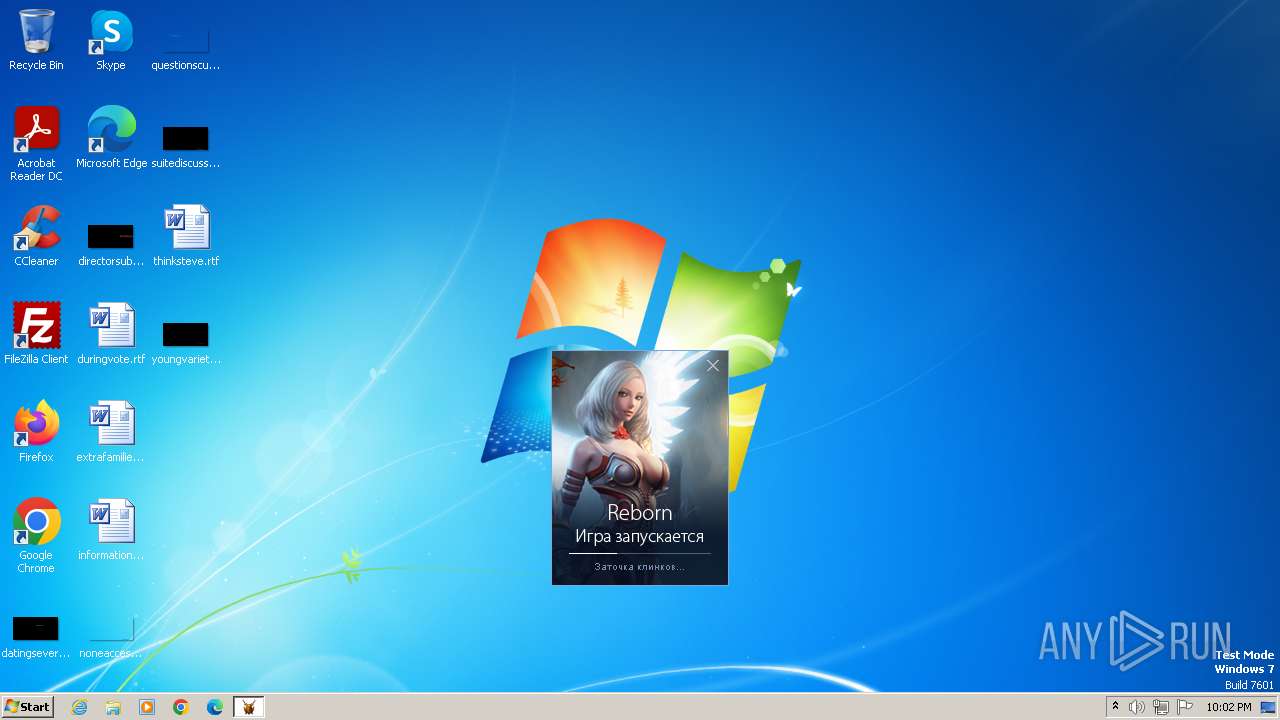The image size is (1280, 720).
Task: Open Internet Explorer from the taskbar
Action: [79, 707]
